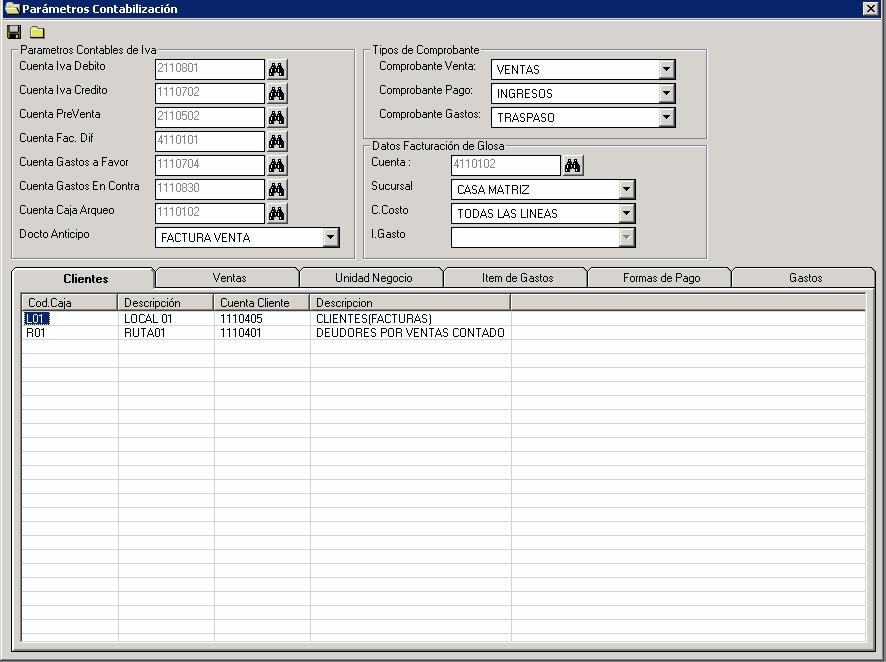Image resolution: width=886 pixels, height=662 pixels.
Task: Click binoculars next to Glosa Cuenta field
Action: click(x=573, y=166)
